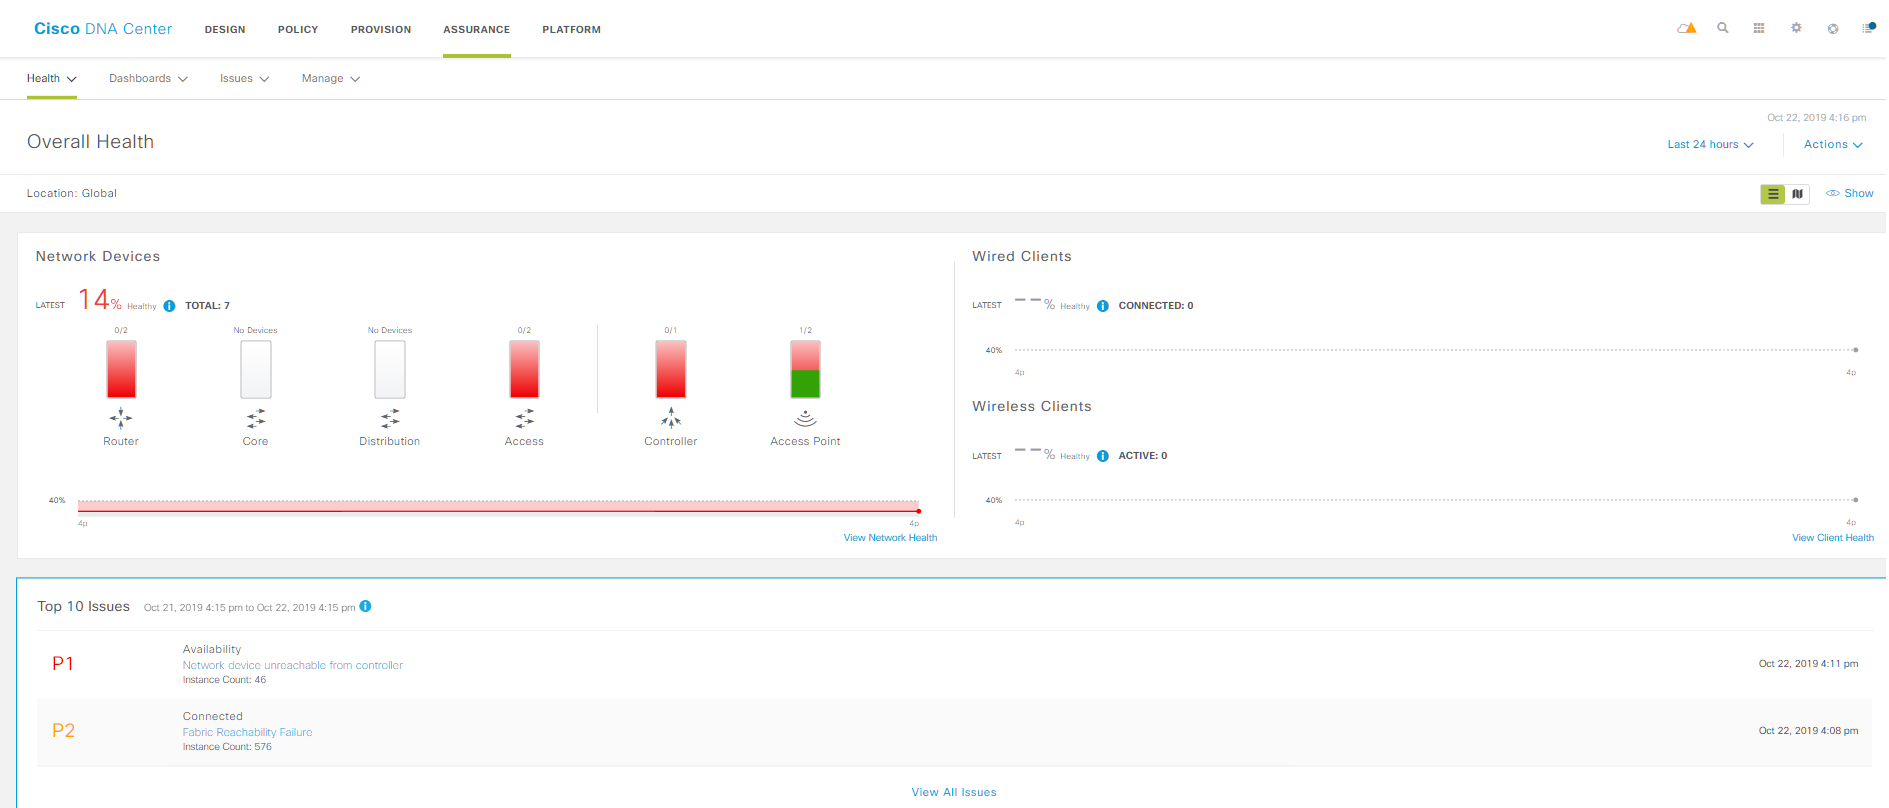Click endpoint of Wired Clients timeline
Viewport: 1889px width, 808px height.
click(x=1856, y=350)
